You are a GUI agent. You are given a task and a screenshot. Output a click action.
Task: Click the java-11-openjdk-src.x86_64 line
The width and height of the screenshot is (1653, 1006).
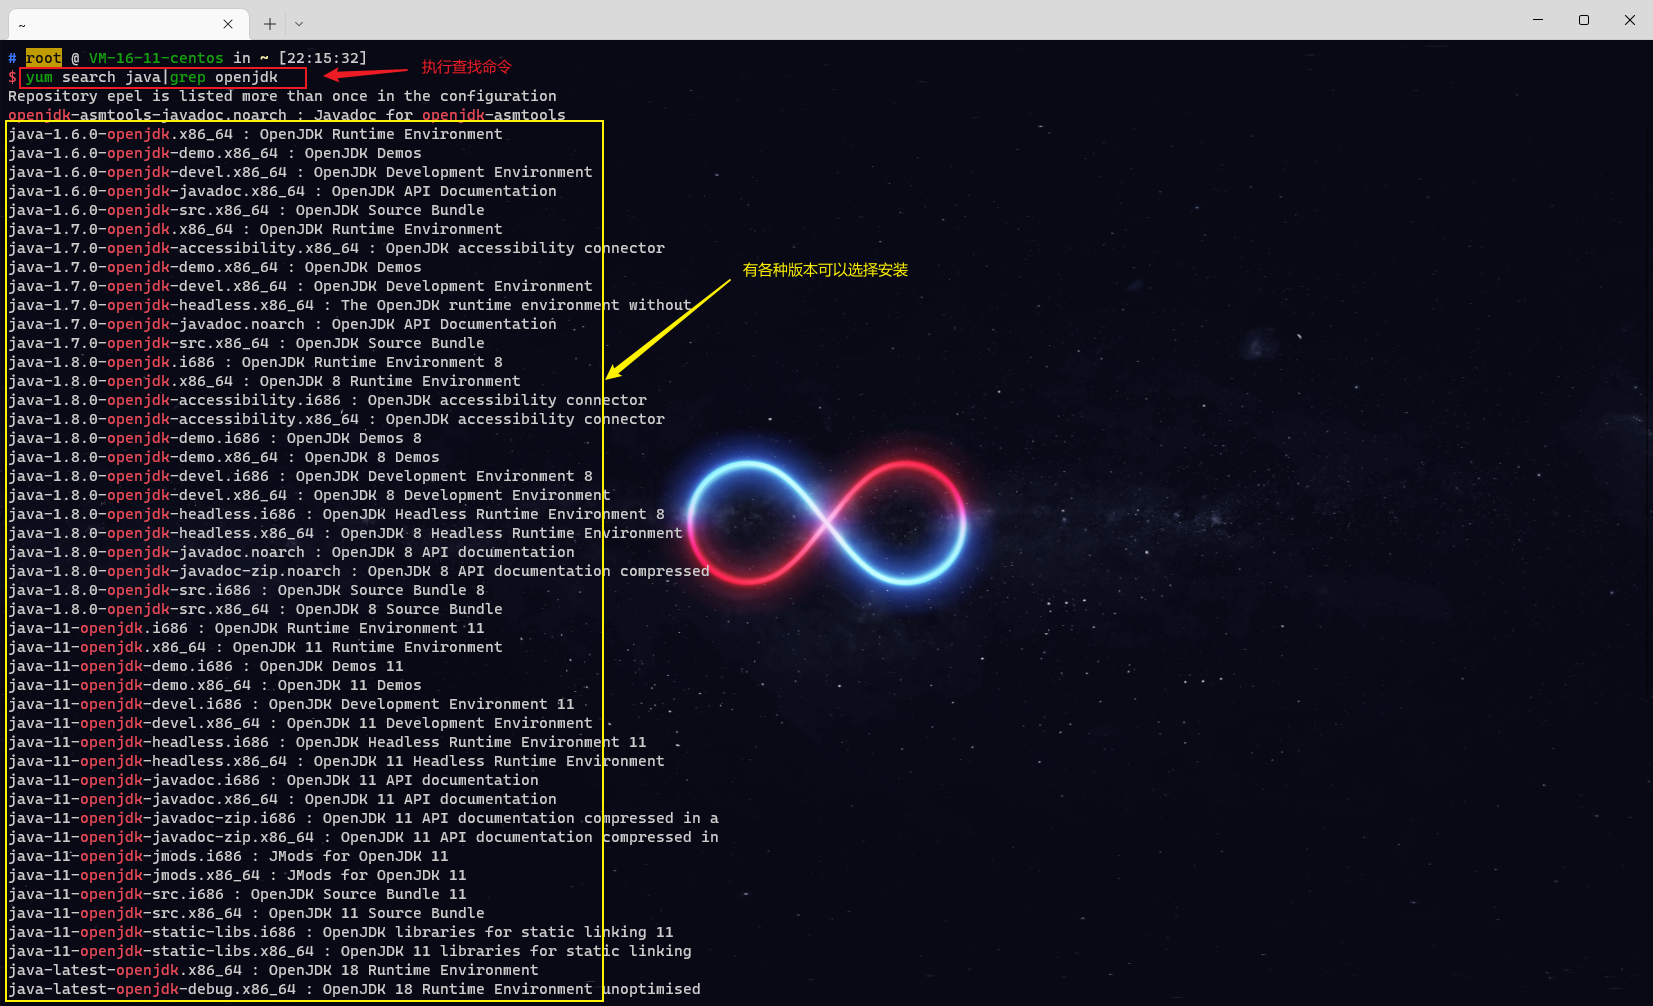pos(246,913)
